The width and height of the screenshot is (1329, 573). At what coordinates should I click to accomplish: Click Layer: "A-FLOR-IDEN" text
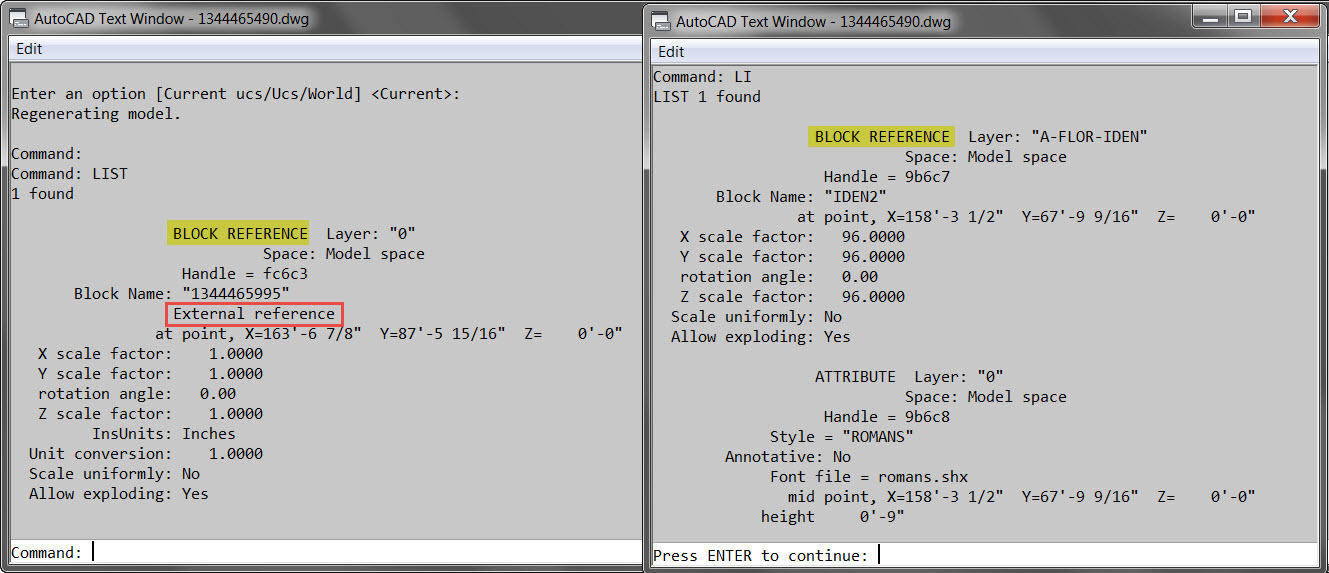pos(1058,137)
